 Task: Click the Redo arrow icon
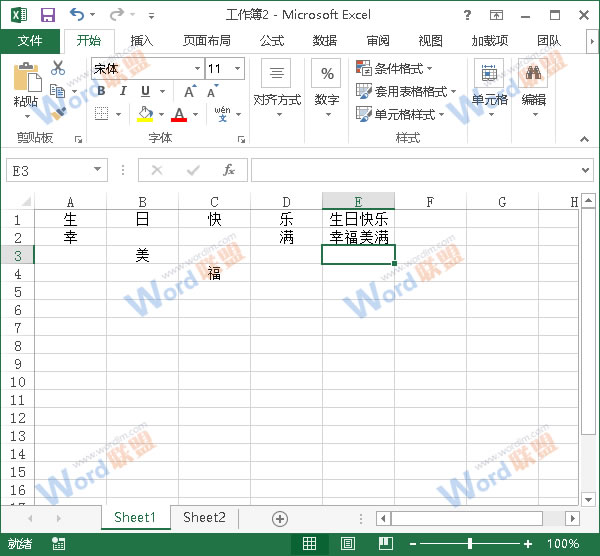(117, 15)
